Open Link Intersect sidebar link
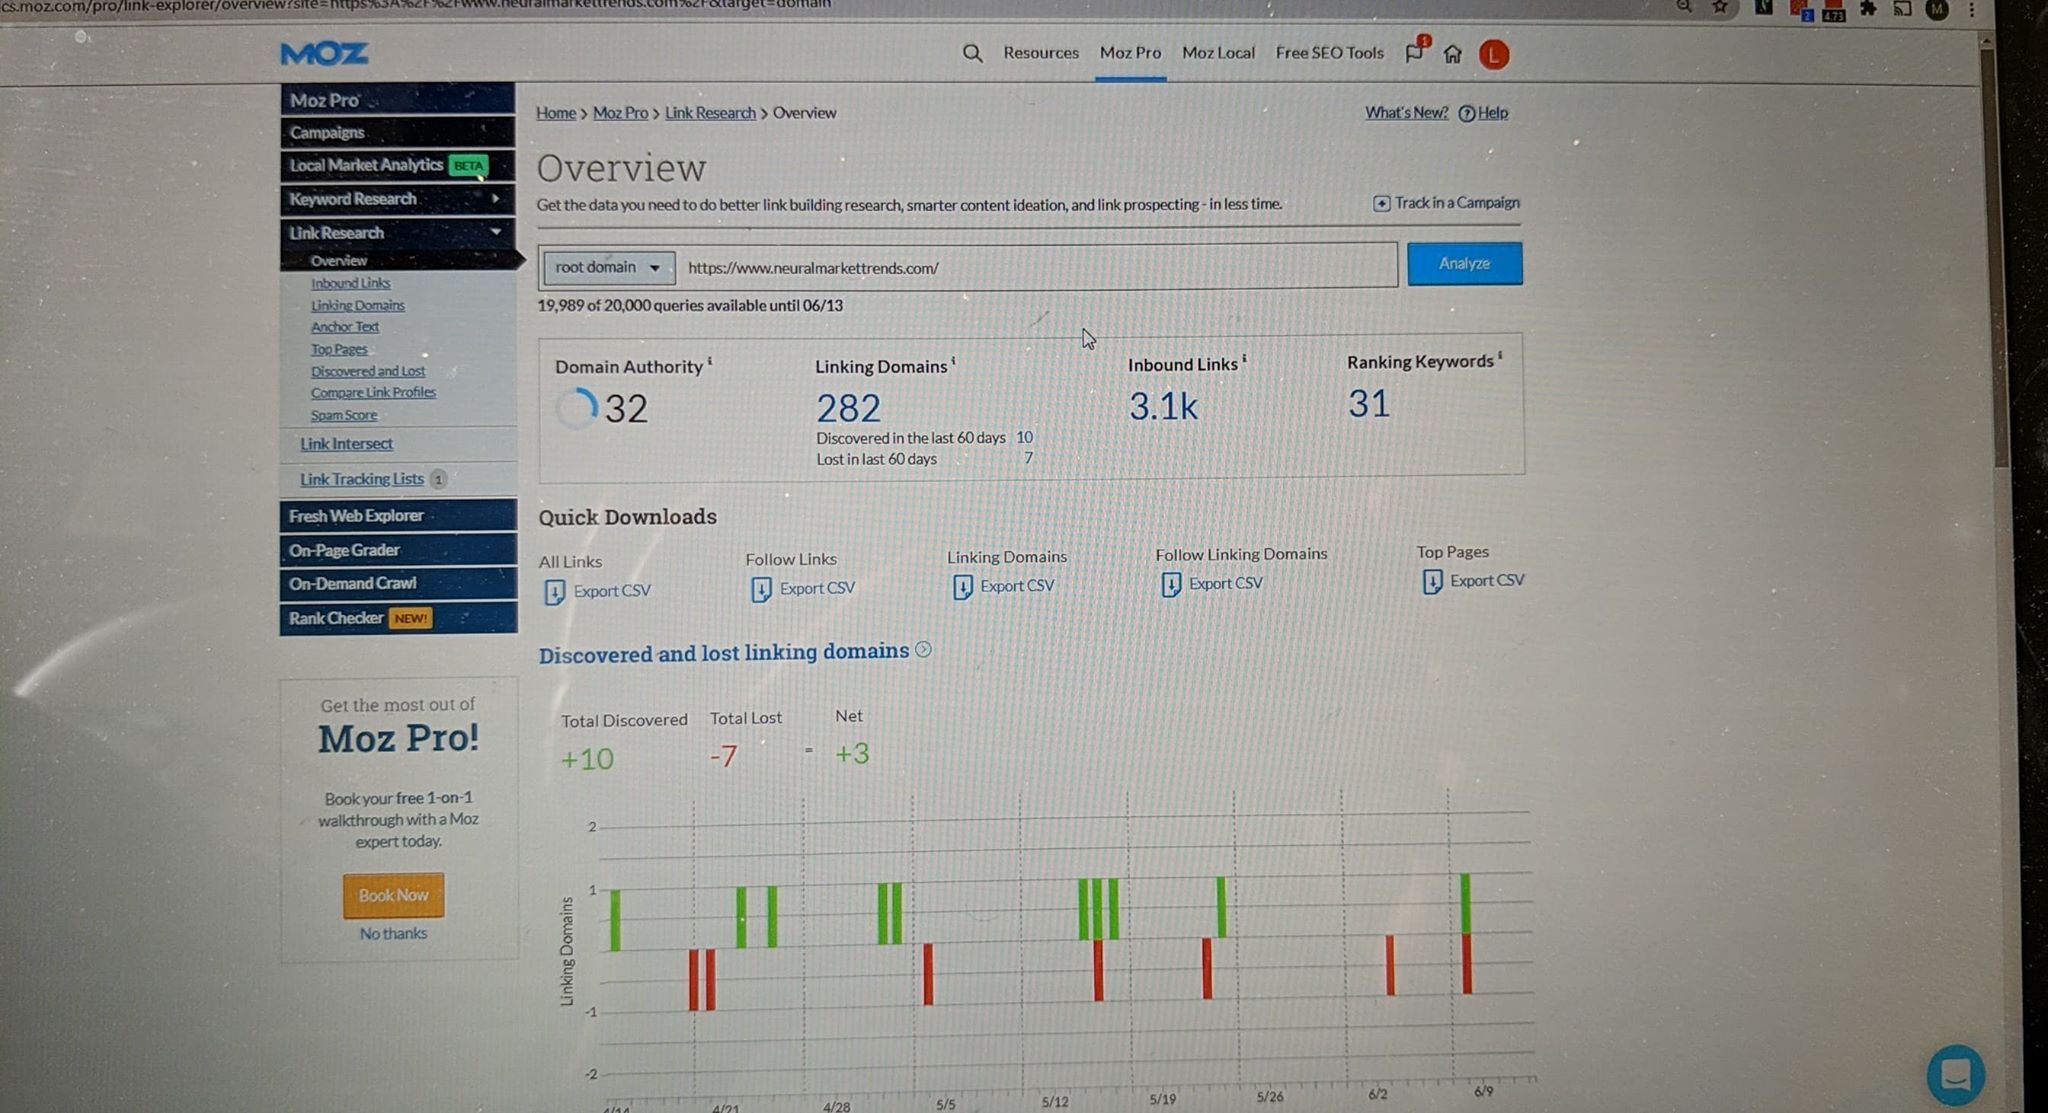 (346, 444)
